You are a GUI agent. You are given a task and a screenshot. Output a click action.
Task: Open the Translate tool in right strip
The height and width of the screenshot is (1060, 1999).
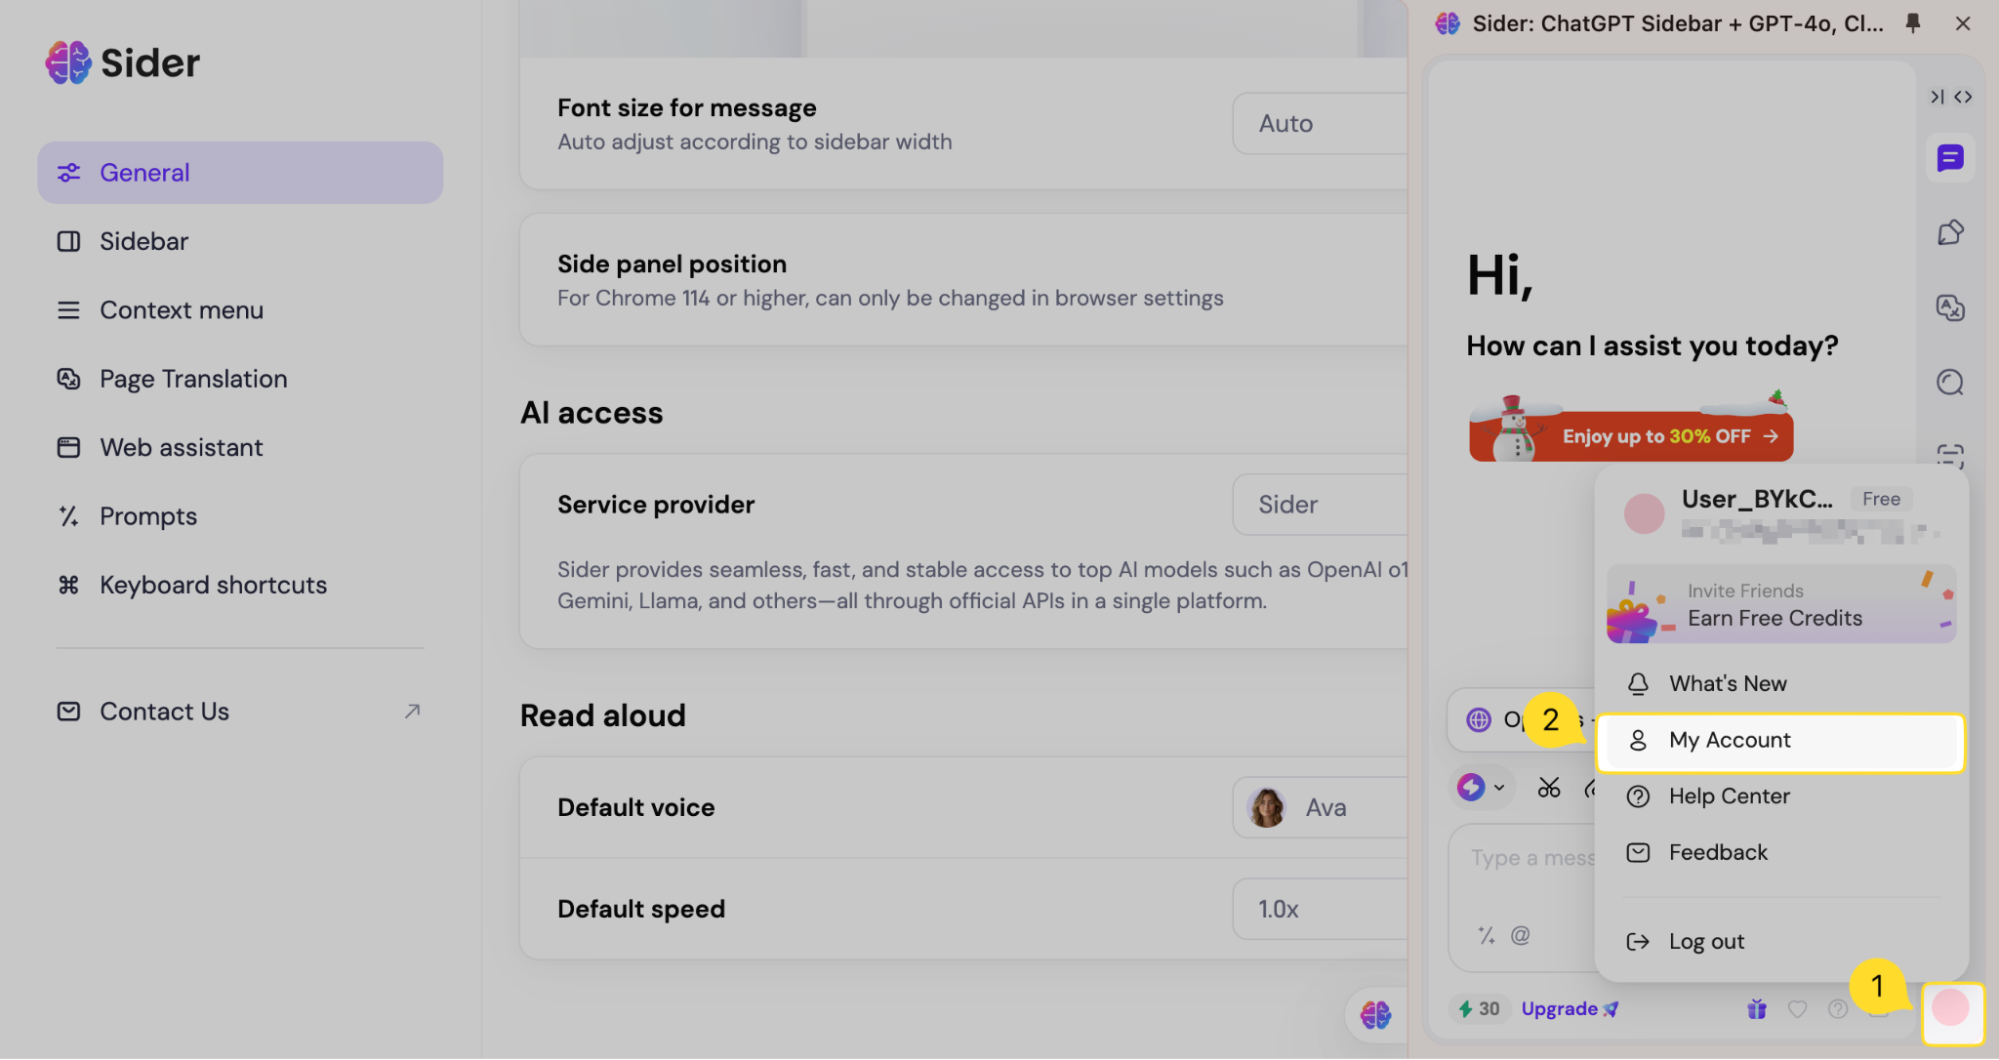tap(1950, 308)
